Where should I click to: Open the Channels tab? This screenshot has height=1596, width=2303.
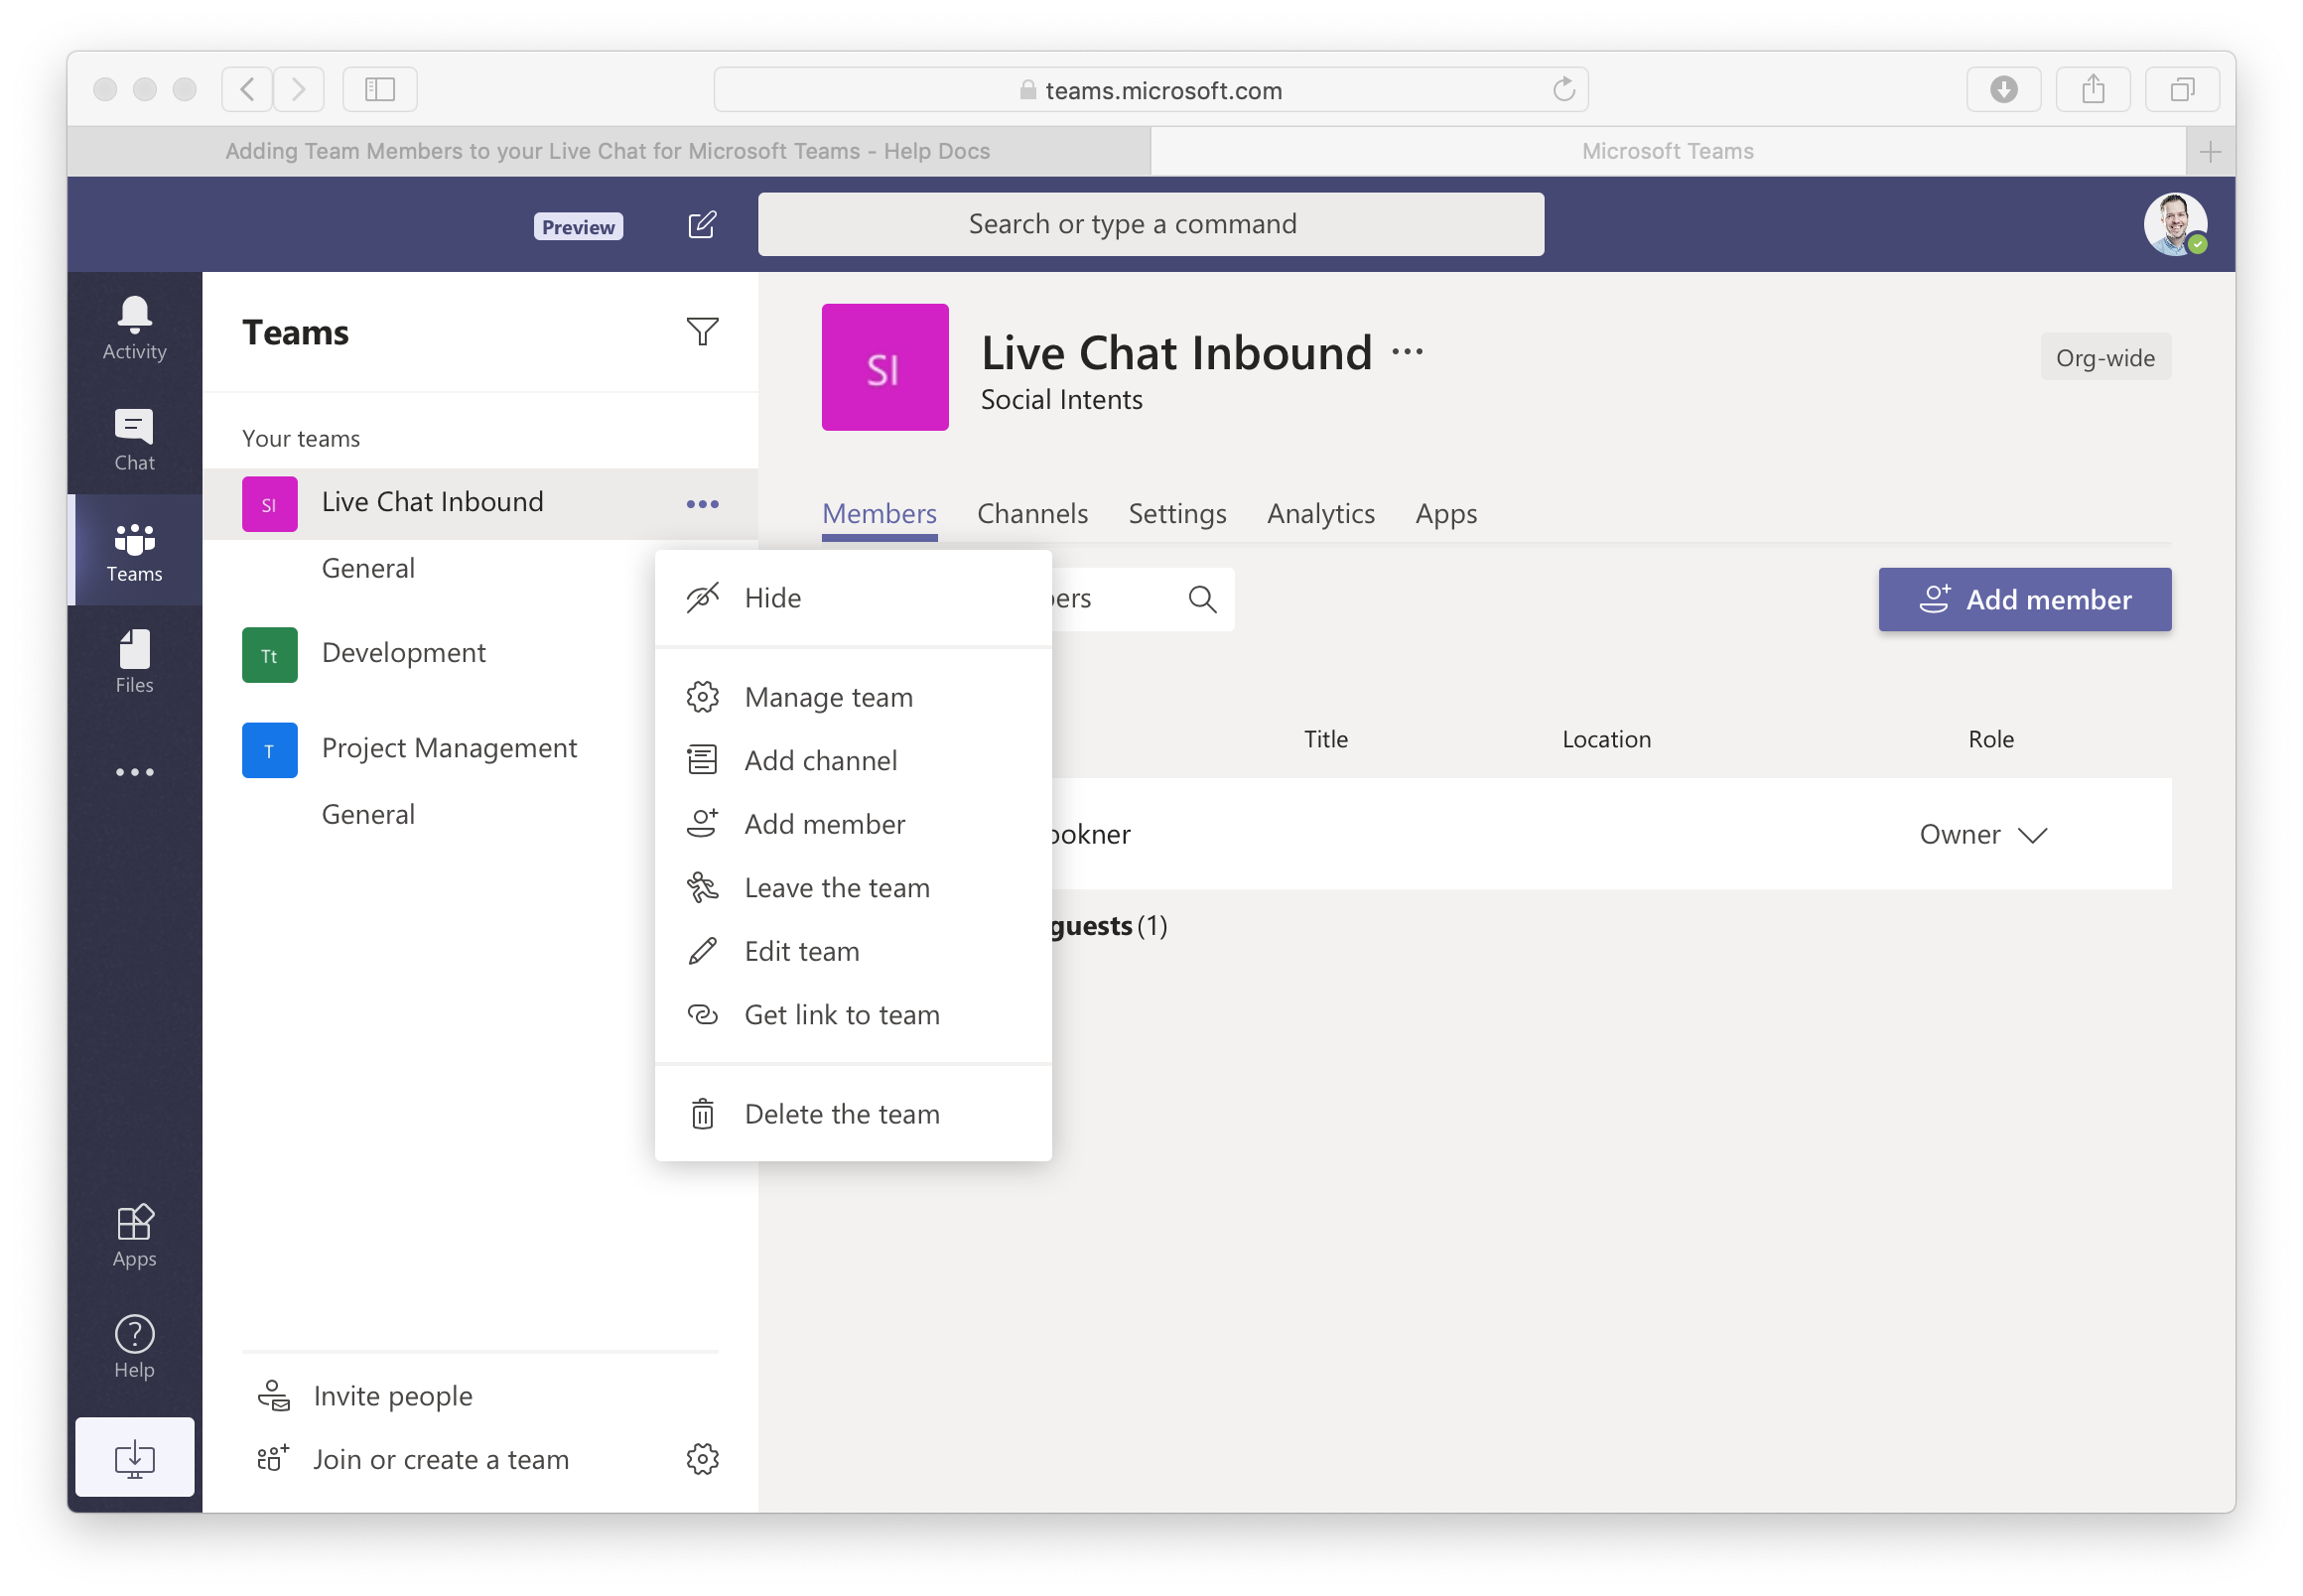(x=1032, y=513)
